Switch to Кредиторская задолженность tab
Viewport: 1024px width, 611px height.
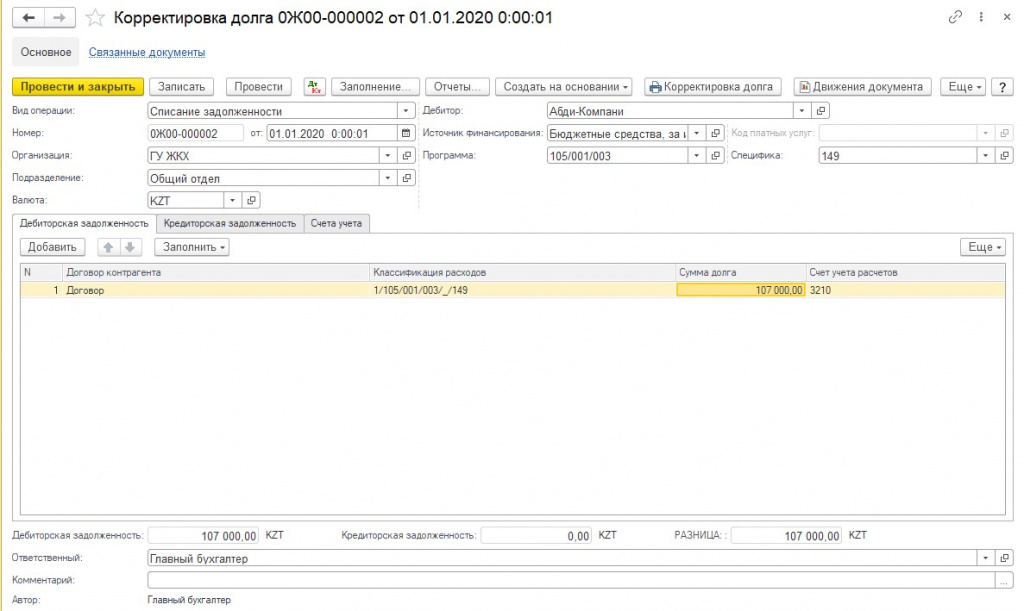click(x=230, y=224)
